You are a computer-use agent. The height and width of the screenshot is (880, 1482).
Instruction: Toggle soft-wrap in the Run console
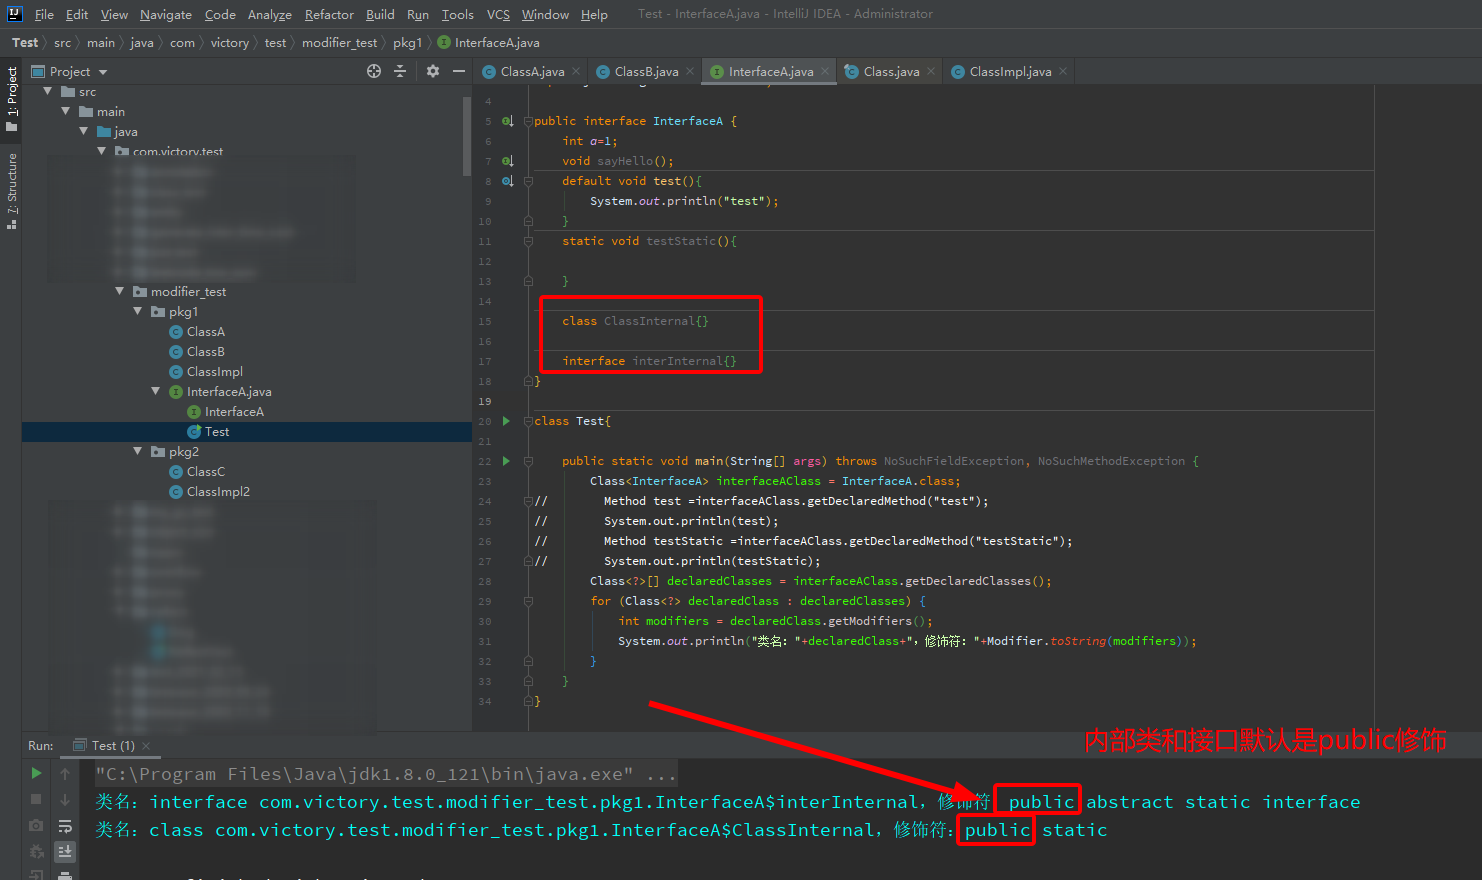coord(65,826)
